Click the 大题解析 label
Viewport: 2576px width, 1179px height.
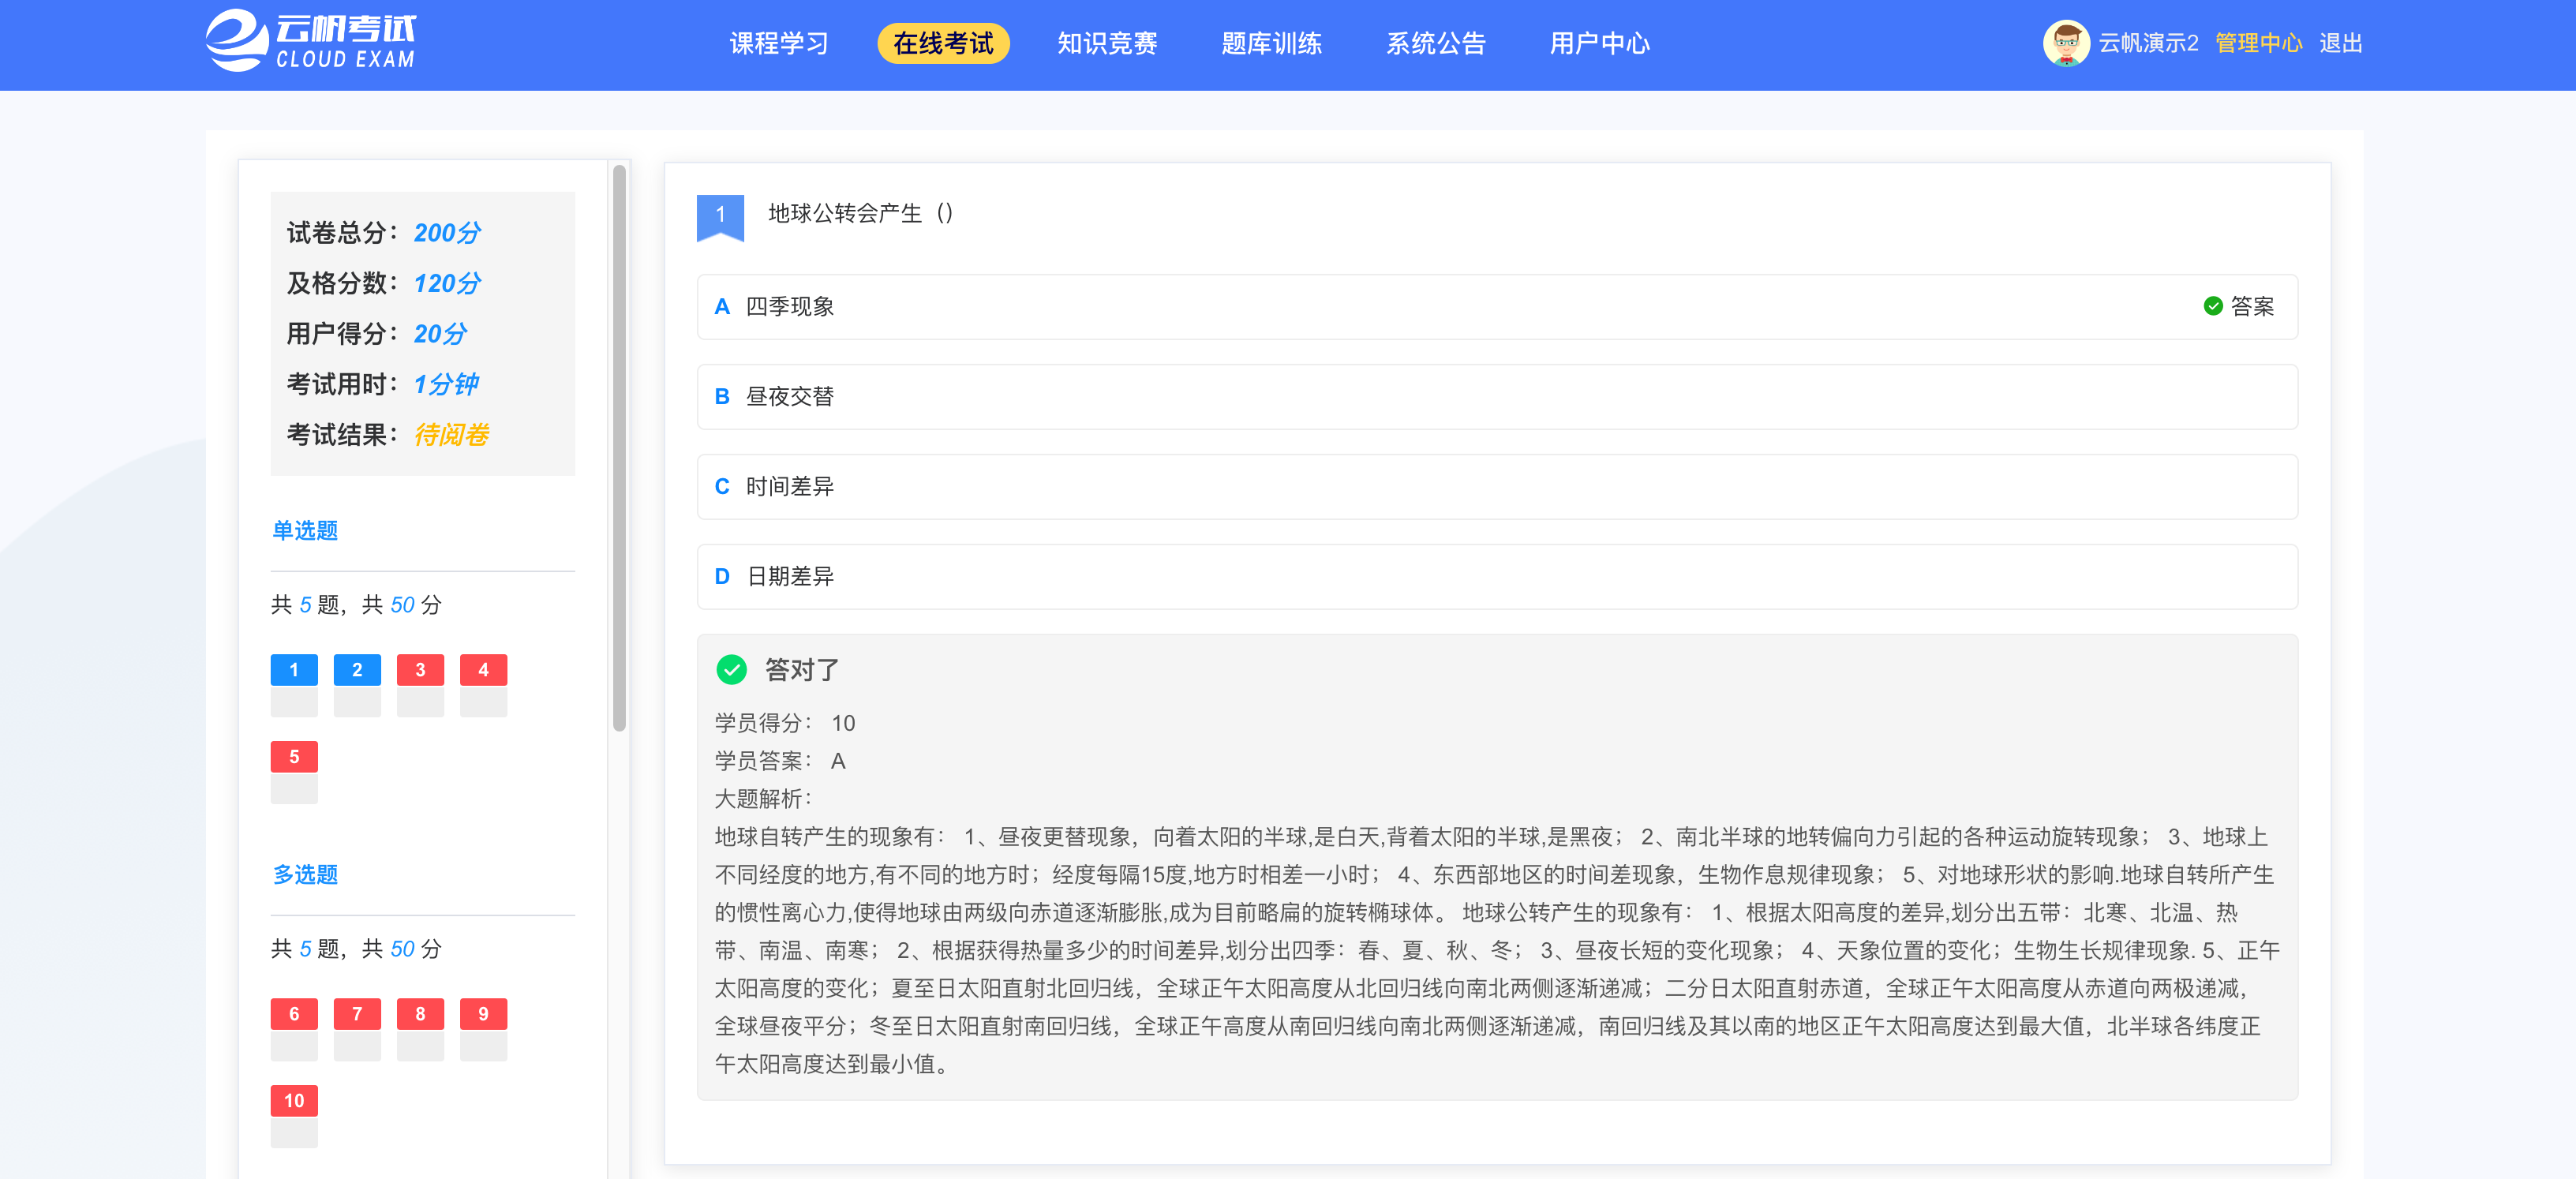click(764, 799)
